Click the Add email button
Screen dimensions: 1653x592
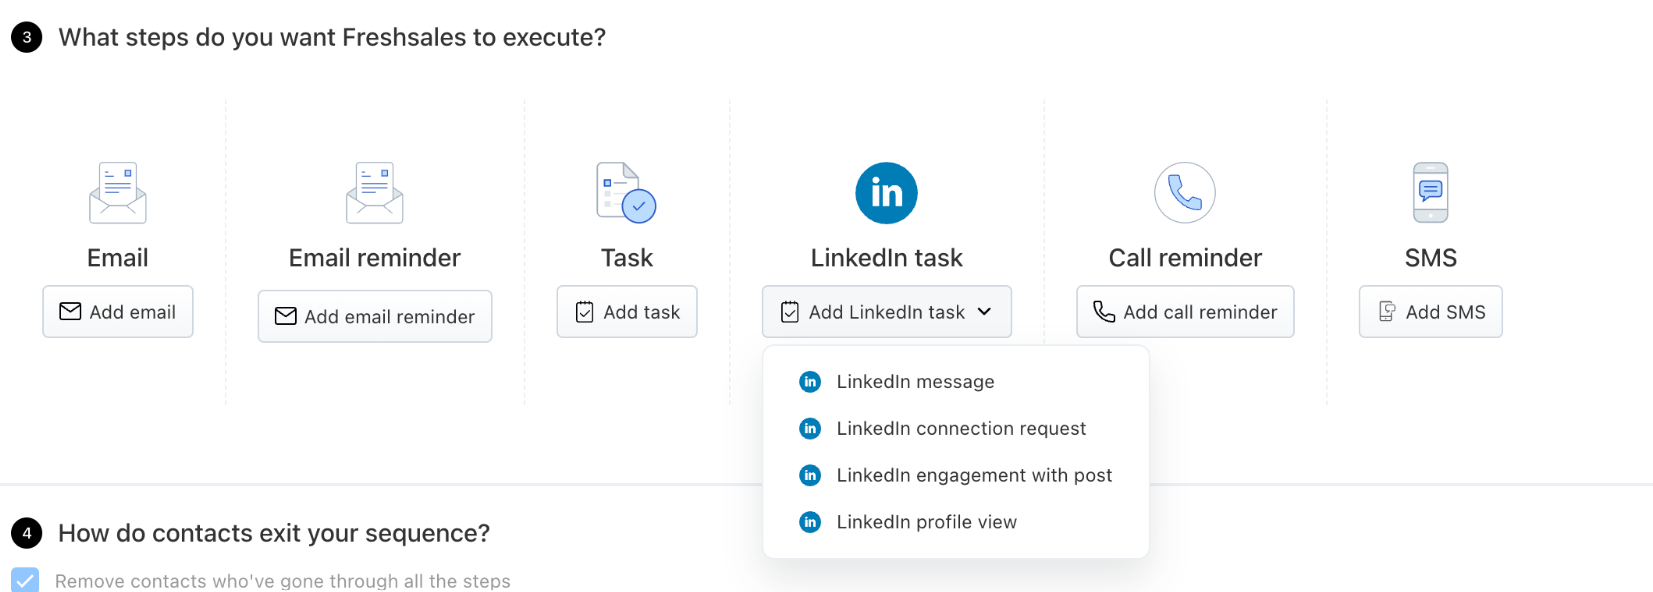[118, 312]
